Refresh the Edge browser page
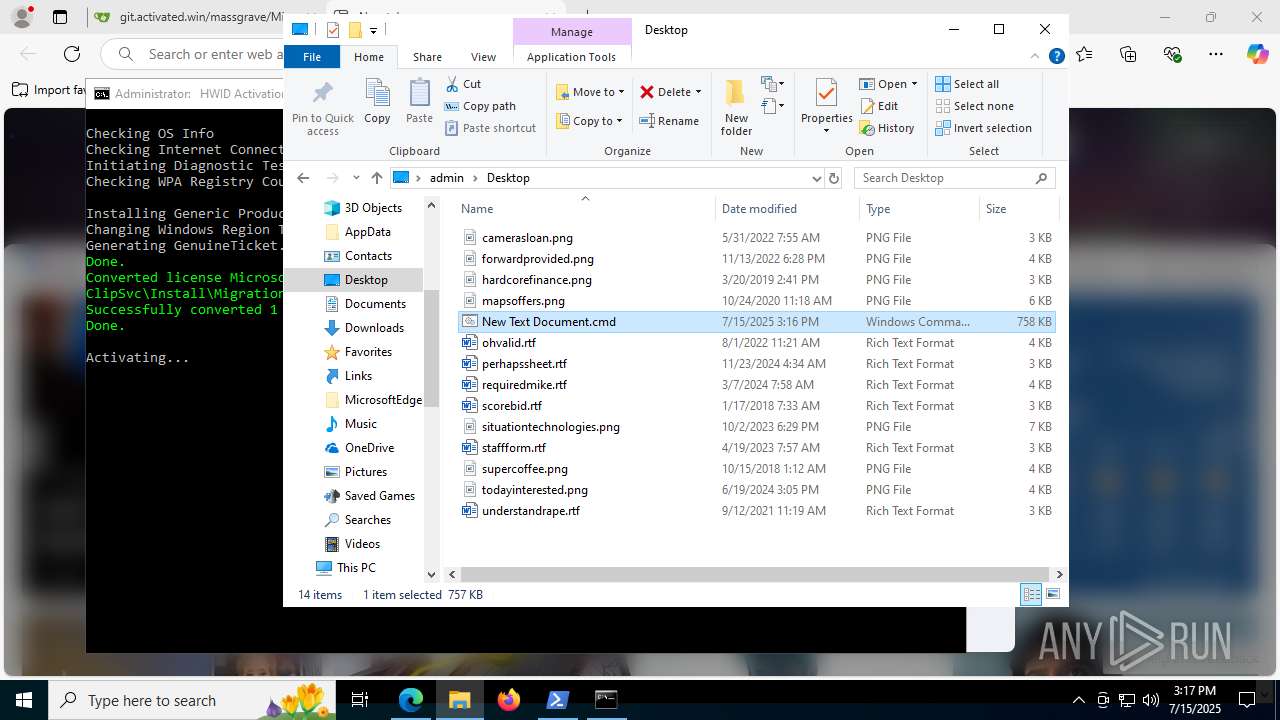This screenshot has width=1280, height=720. coord(72,54)
